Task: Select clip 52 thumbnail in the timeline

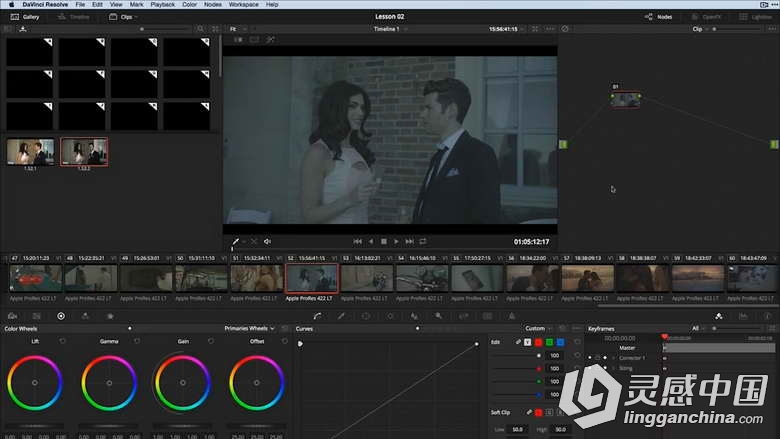Action: [312, 278]
